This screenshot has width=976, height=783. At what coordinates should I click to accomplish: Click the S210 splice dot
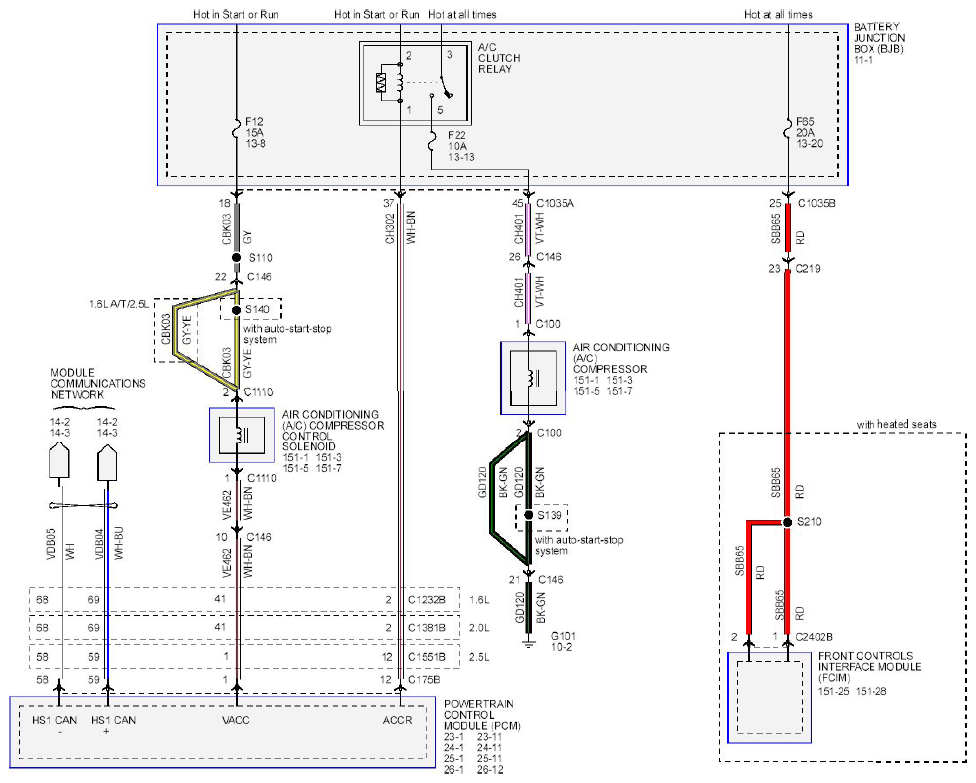click(x=787, y=522)
